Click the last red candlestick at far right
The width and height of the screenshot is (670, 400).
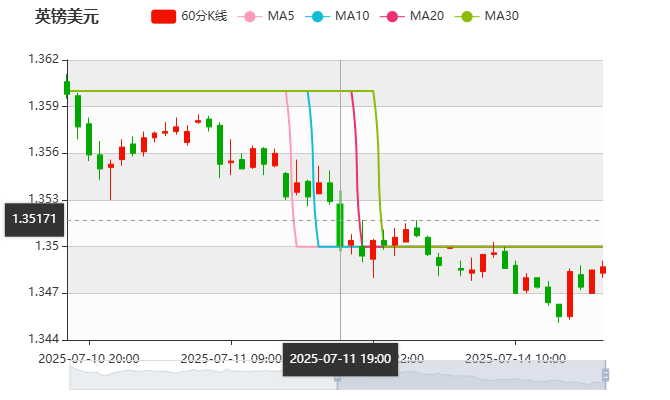tap(602, 269)
